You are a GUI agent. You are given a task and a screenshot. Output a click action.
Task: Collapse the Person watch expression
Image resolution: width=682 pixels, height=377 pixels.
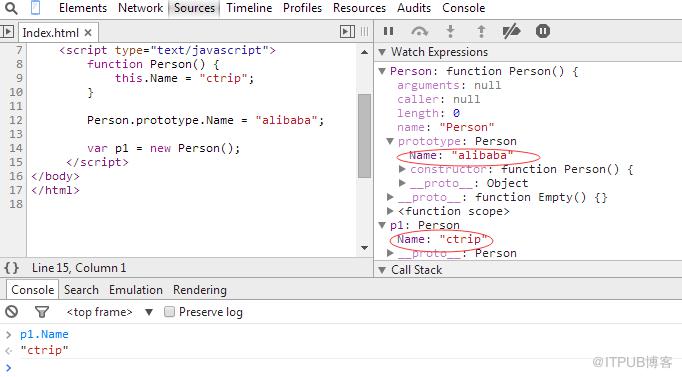pos(382,71)
